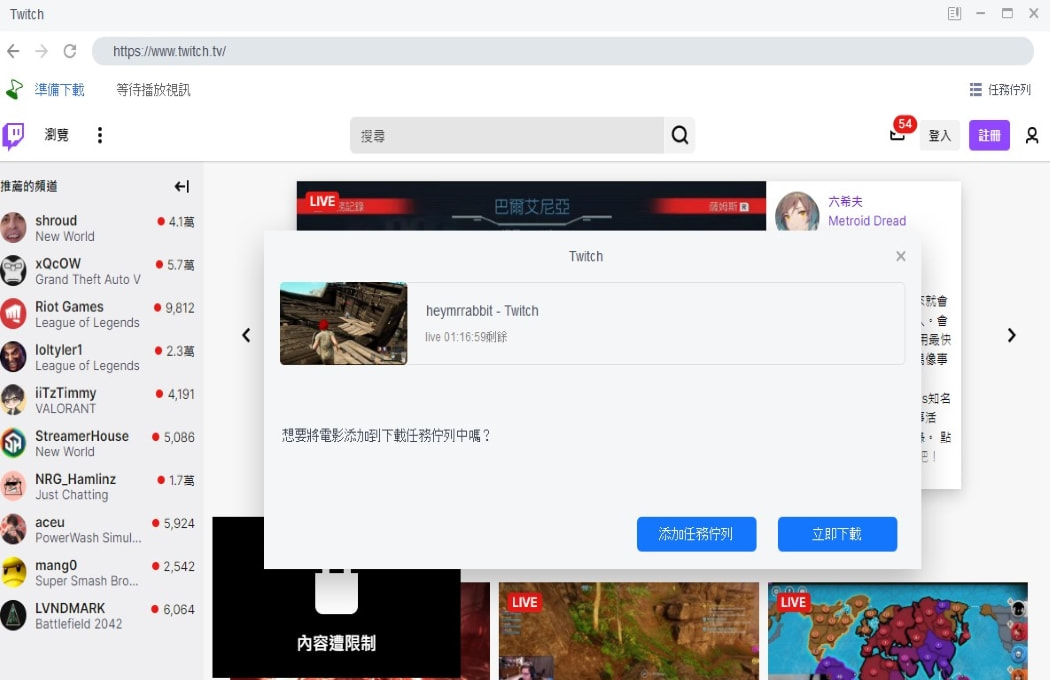Click the purple Twitch logo icon

click(x=13, y=135)
